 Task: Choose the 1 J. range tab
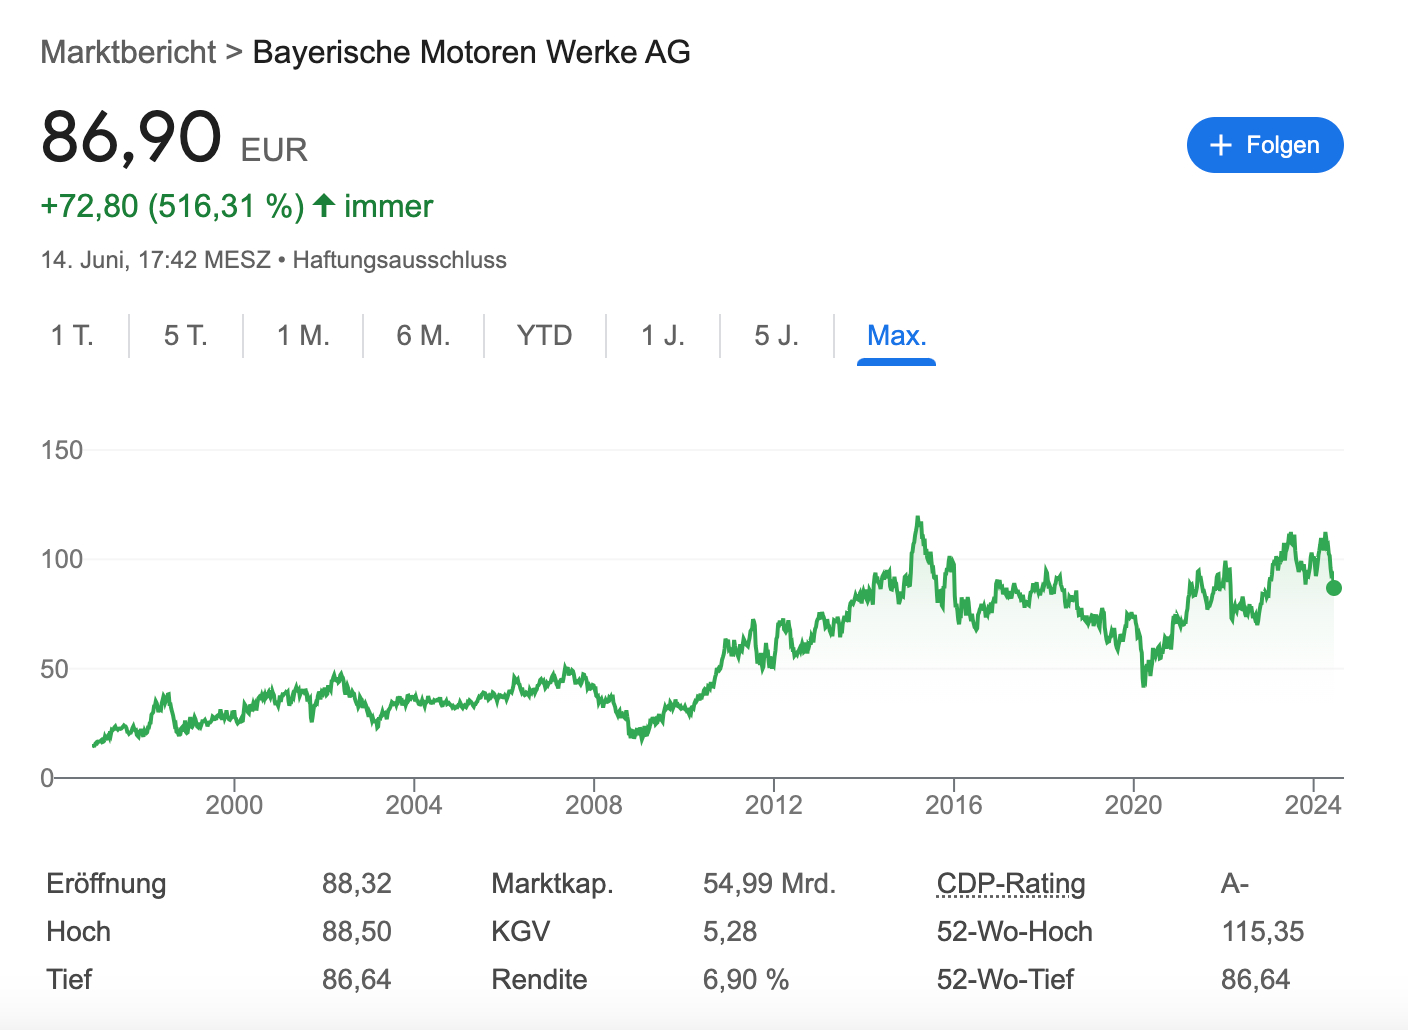point(663,335)
